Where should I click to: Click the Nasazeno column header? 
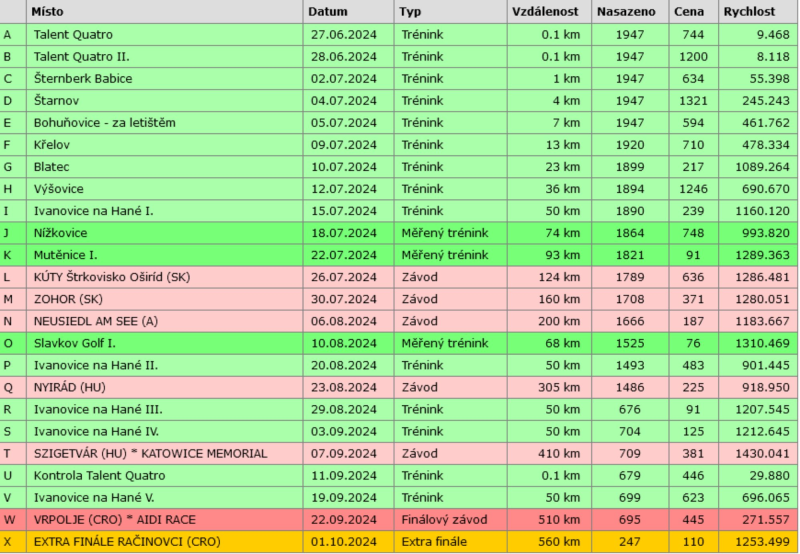626,12
